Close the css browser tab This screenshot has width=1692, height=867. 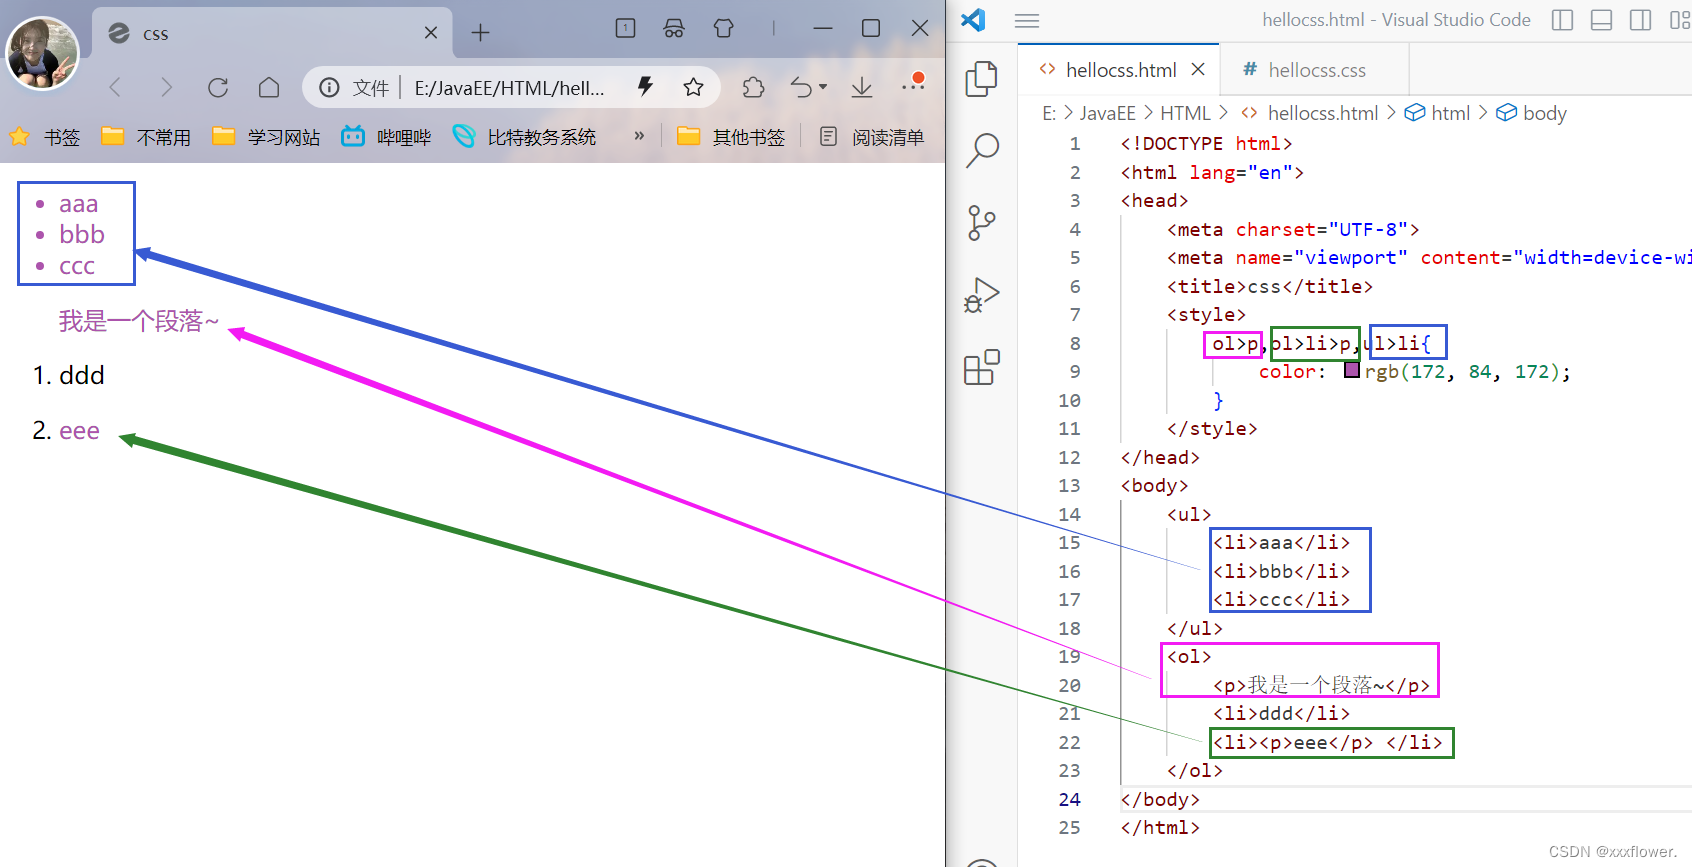click(x=431, y=33)
